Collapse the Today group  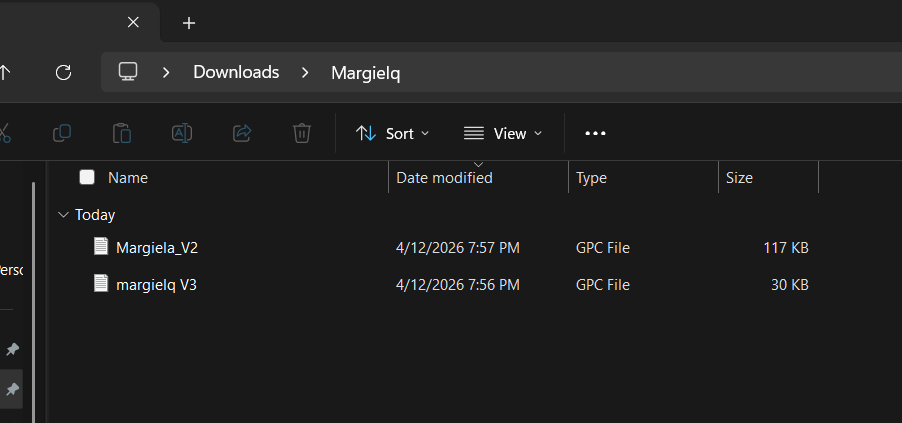[x=63, y=215]
